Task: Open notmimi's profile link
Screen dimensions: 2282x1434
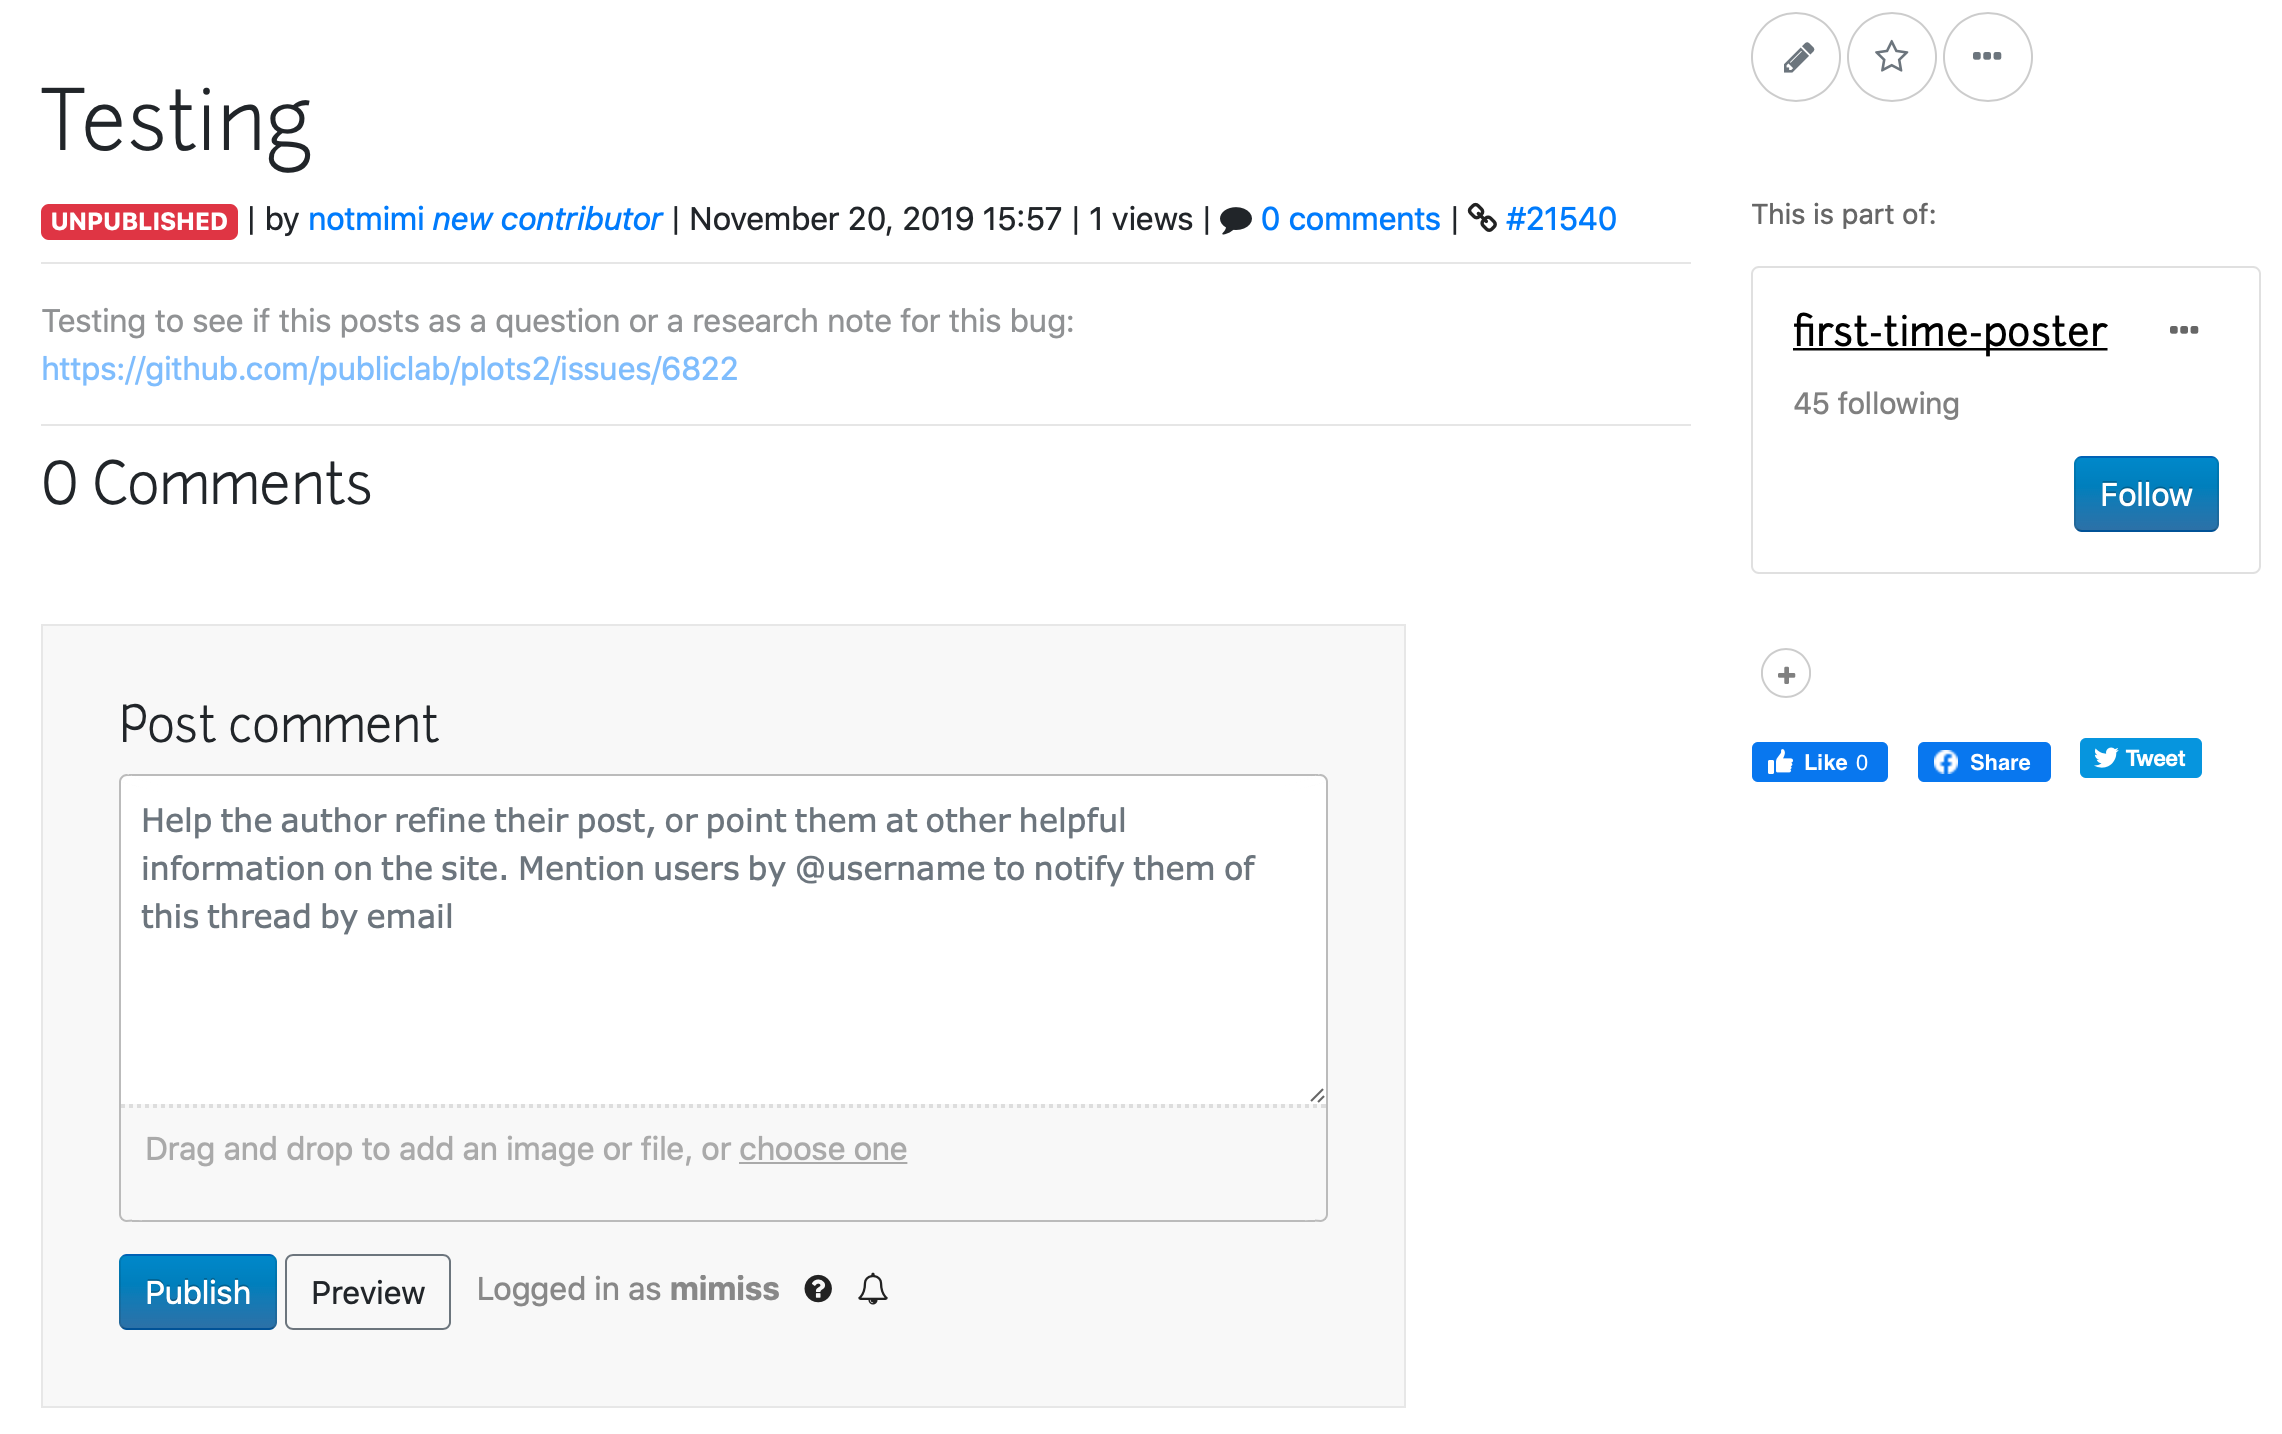Action: pyautogui.click(x=366, y=218)
